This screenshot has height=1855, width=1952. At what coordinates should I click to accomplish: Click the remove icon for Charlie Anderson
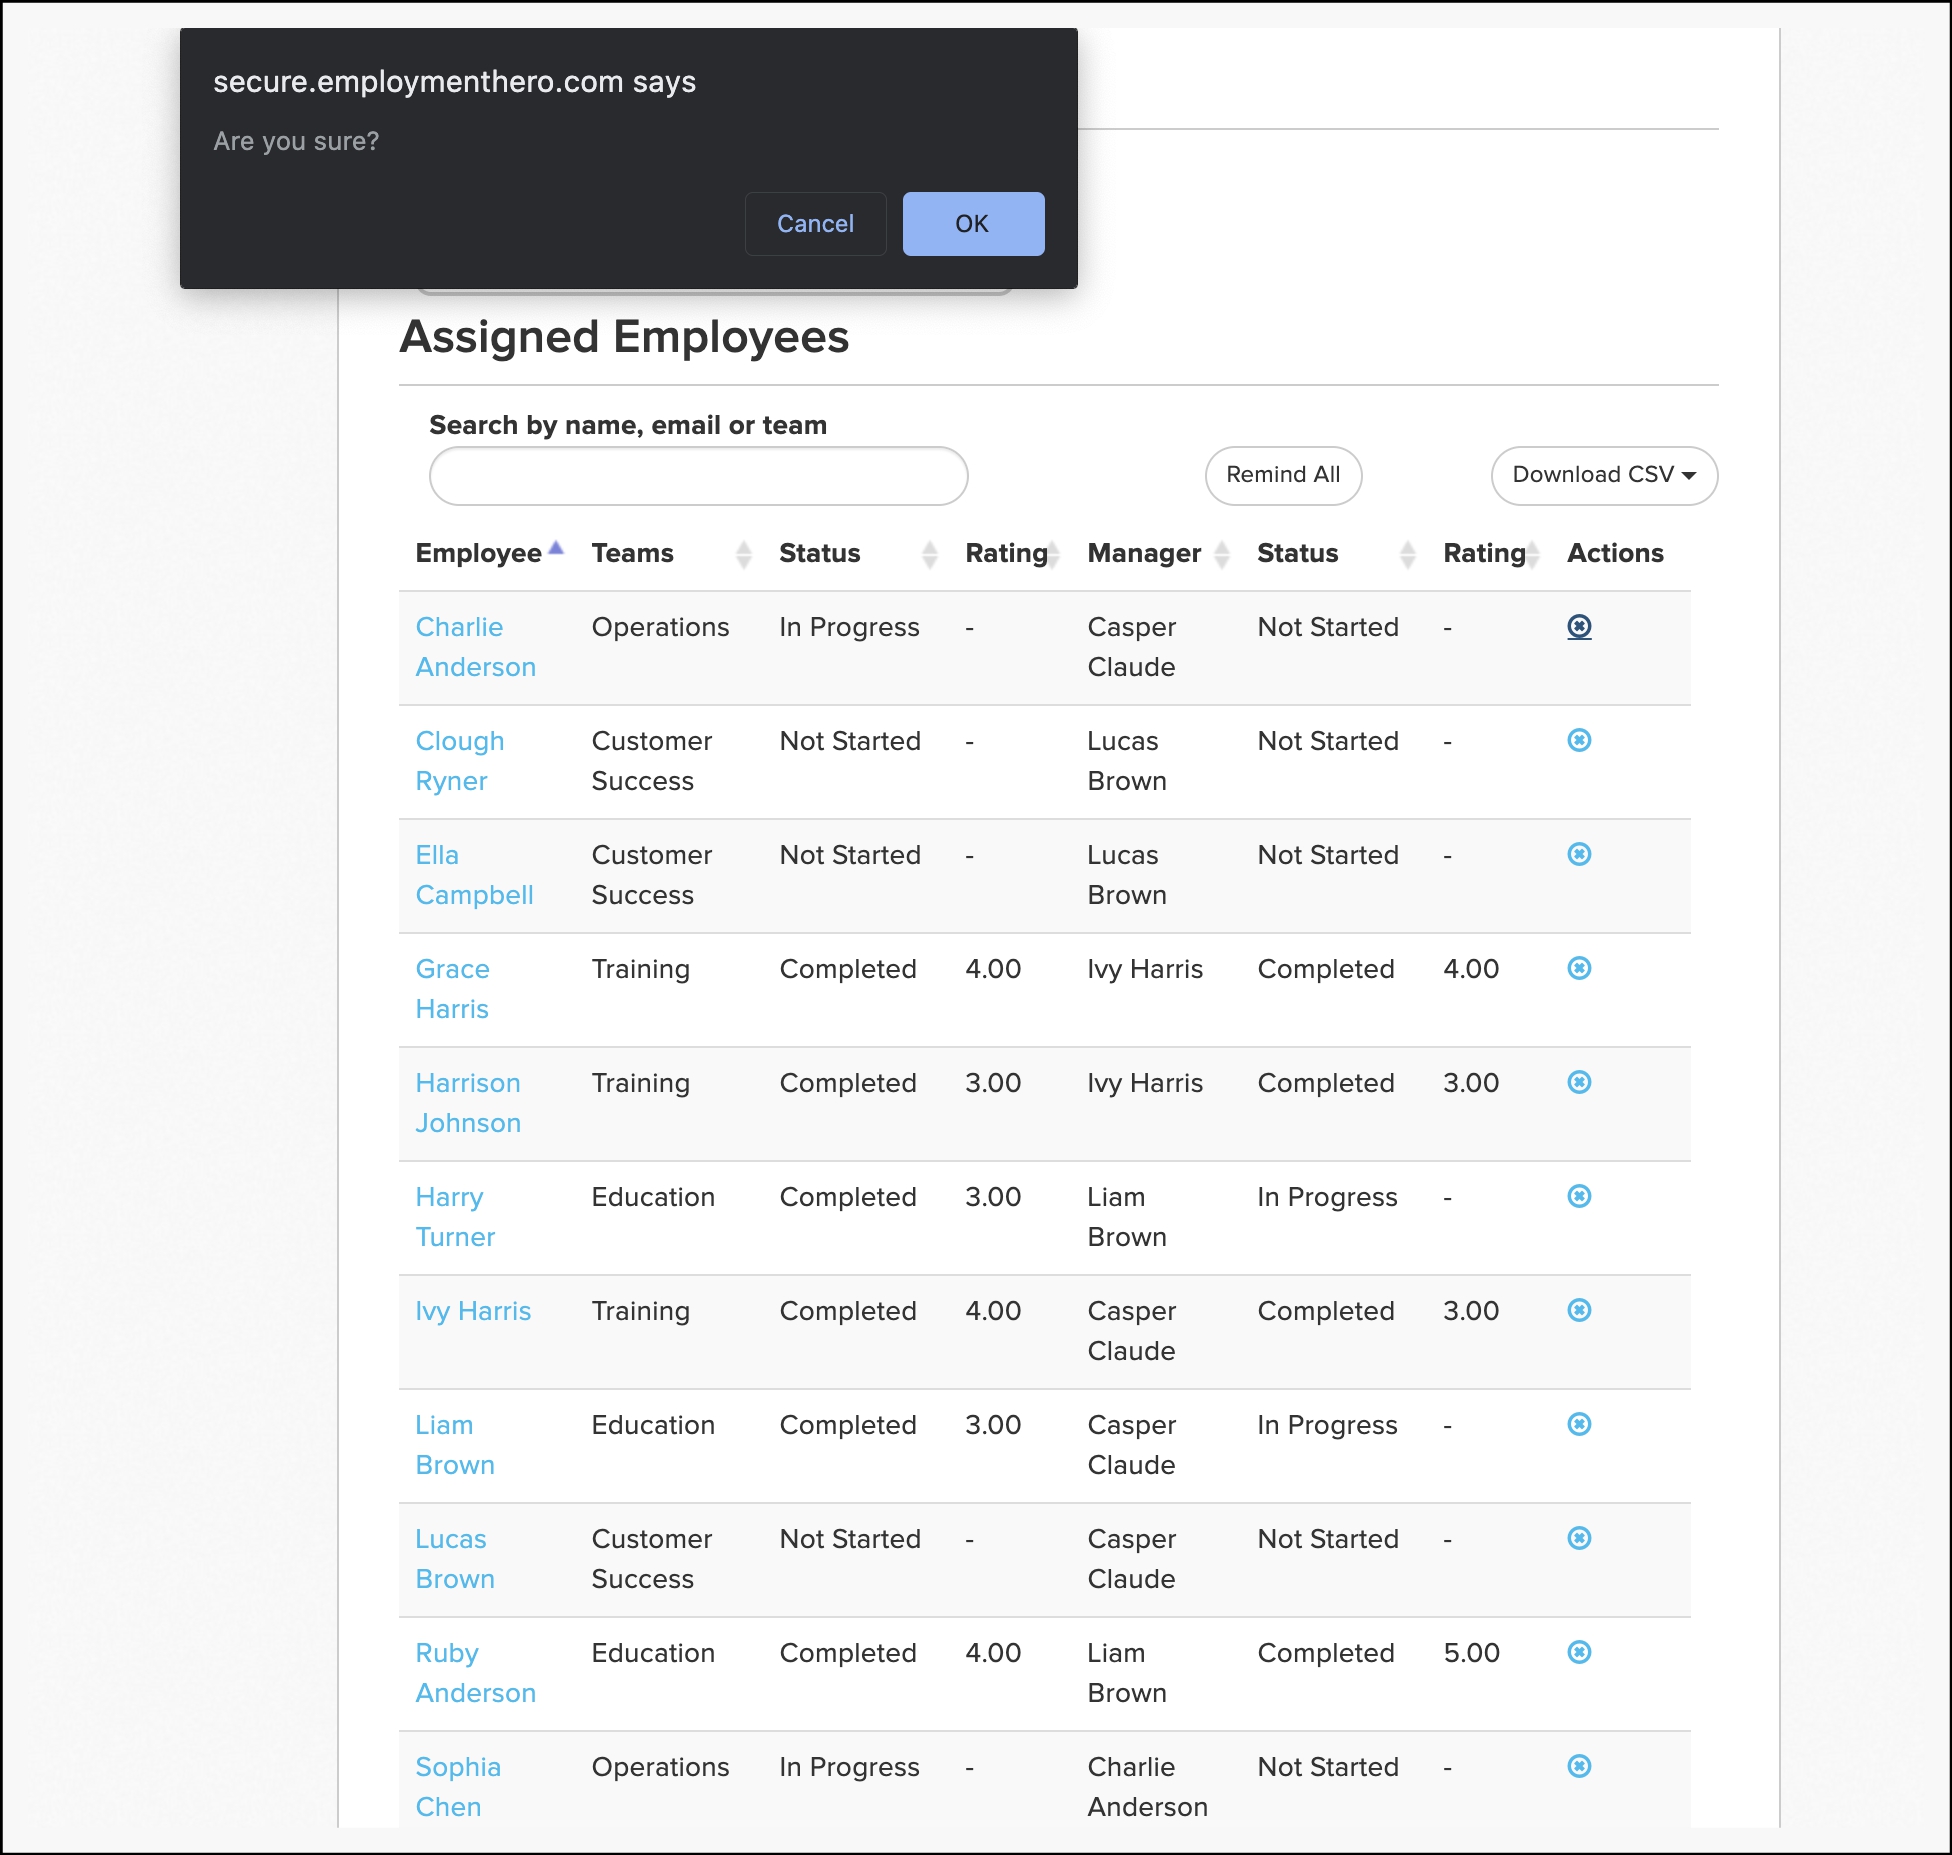1579,627
